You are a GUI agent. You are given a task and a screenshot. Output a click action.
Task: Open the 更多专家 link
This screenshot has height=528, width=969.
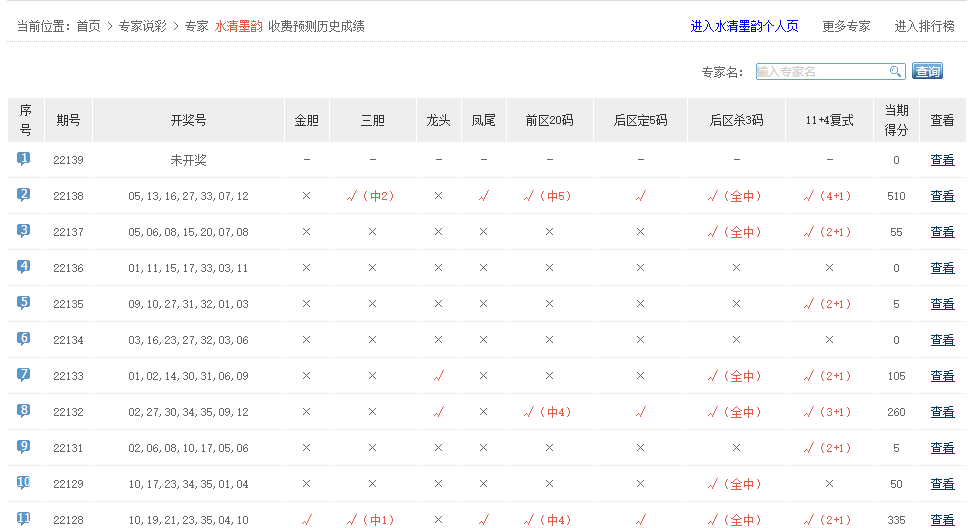(x=846, y=26)
